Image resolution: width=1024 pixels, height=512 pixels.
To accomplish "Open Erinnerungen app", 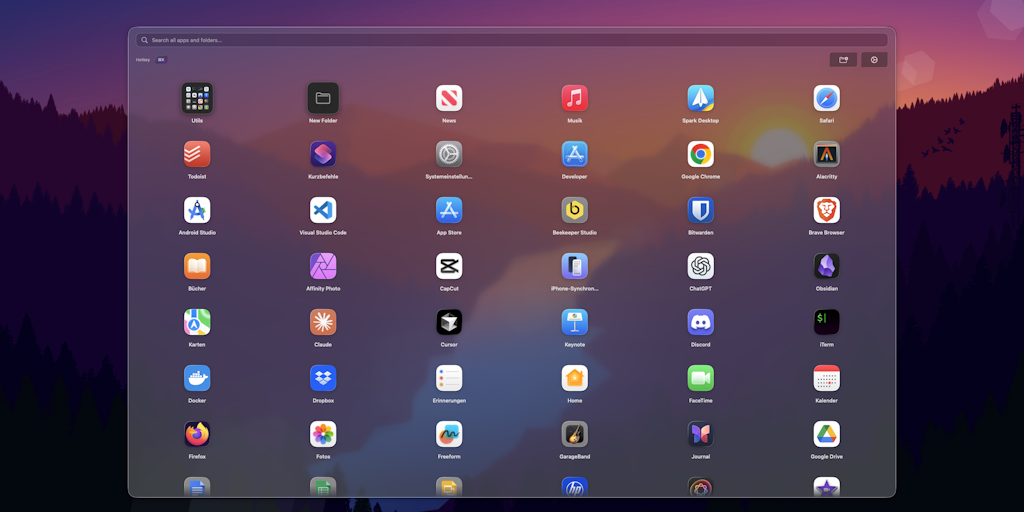I will [449, 378].
